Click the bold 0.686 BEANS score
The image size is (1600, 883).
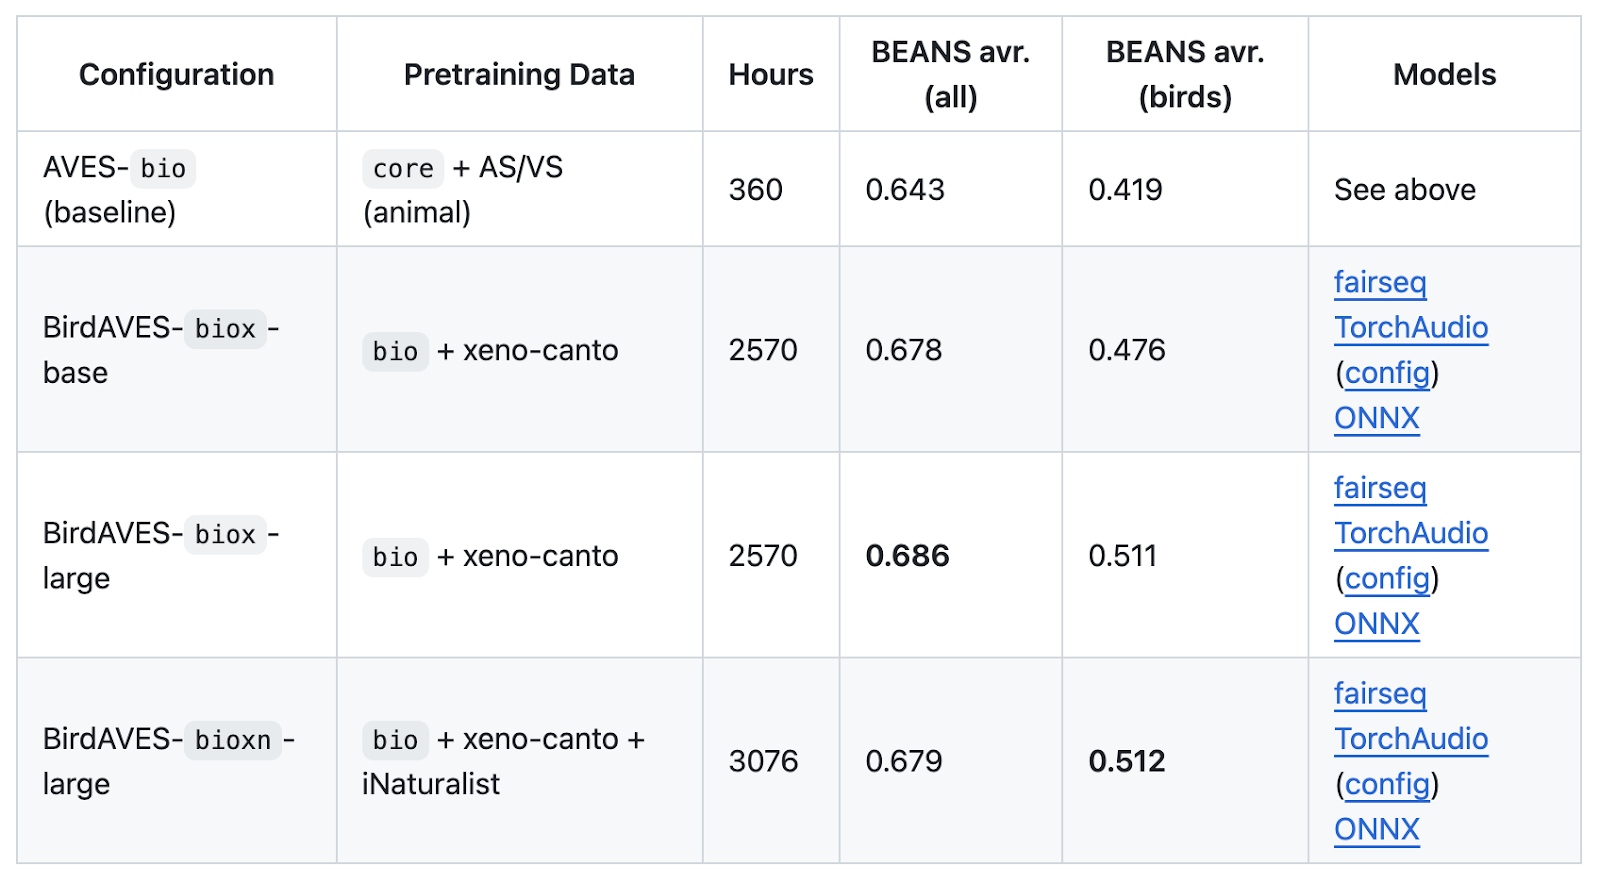coord(907,556)
